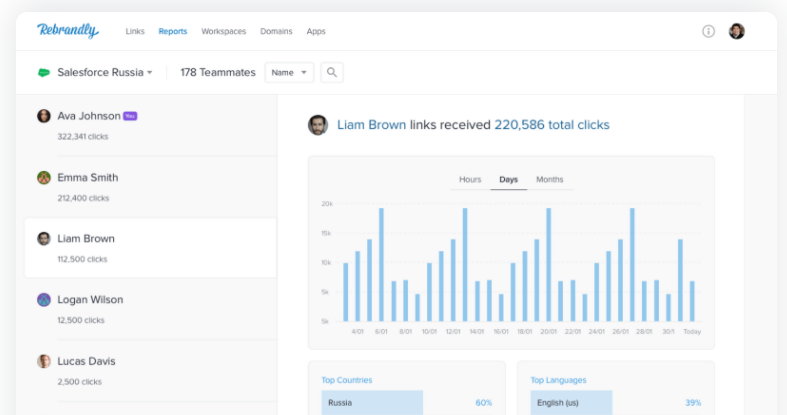Click the 220,586 total clicks link

(552, 125)
